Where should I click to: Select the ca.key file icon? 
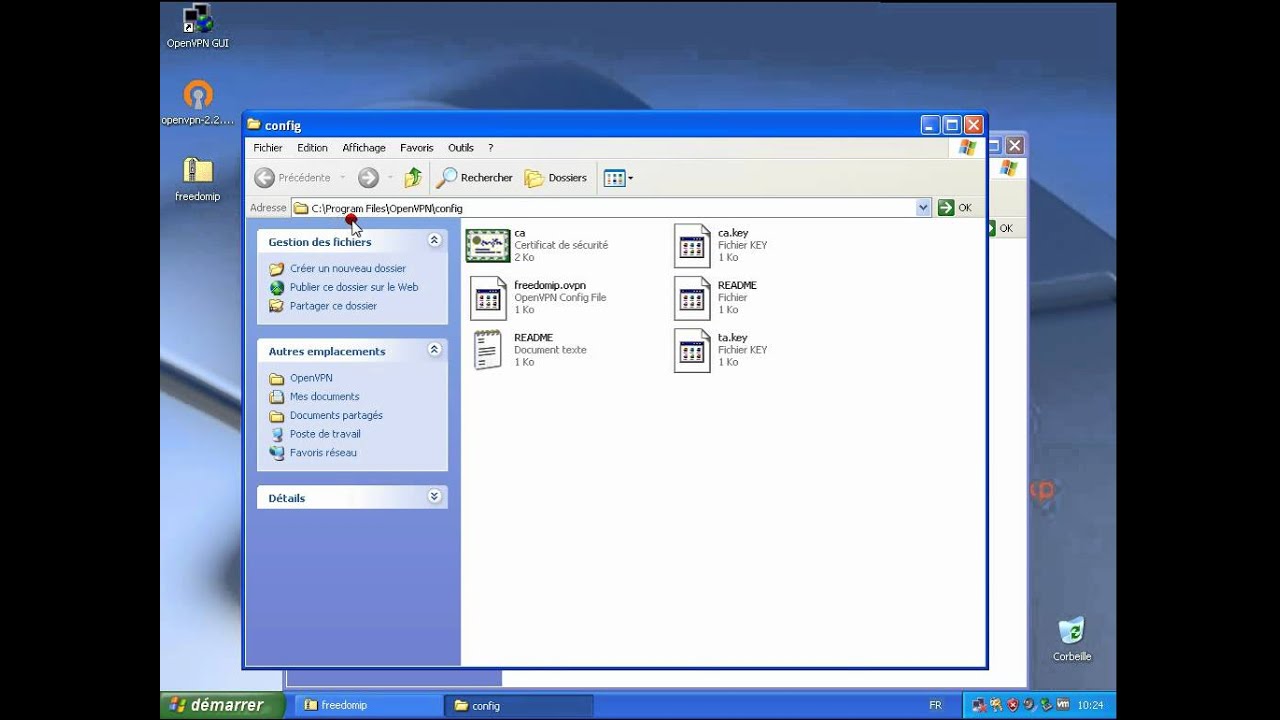692,246
